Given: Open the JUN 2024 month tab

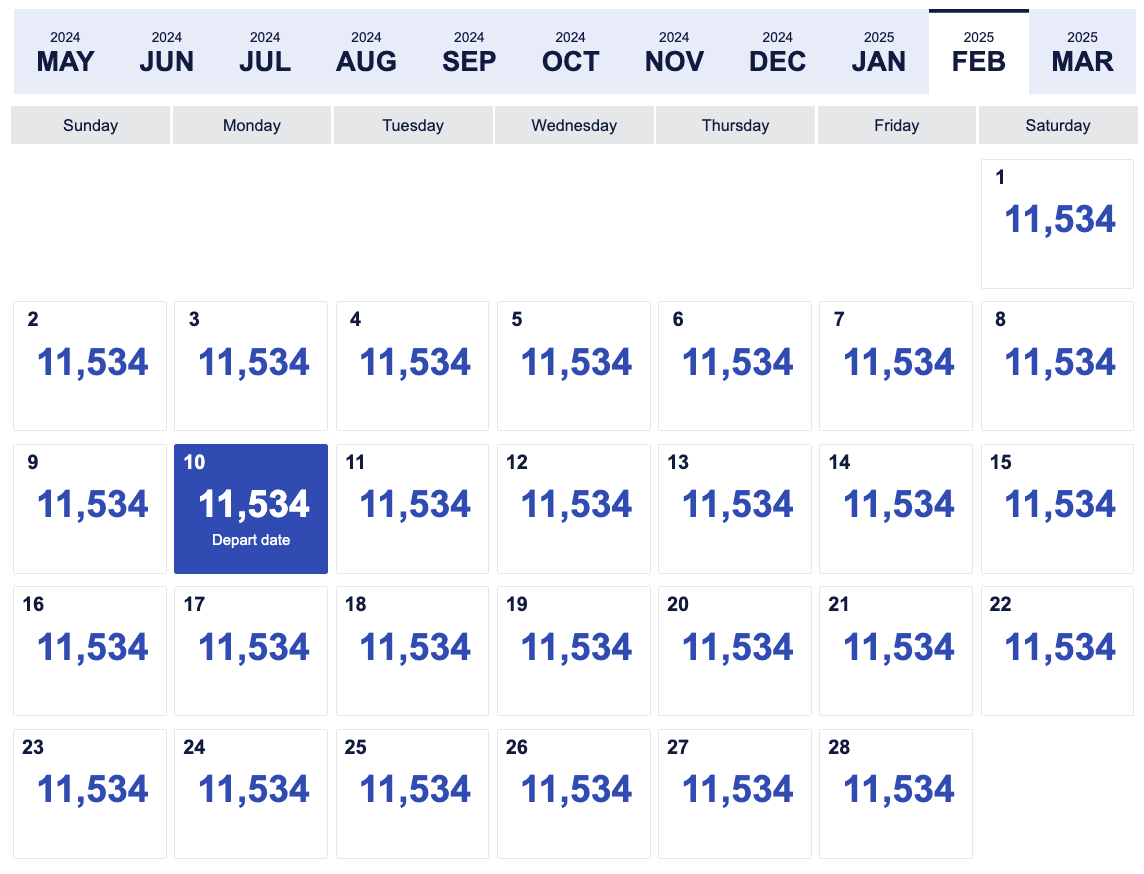Looking at the screenshot, I should [166, 52].
